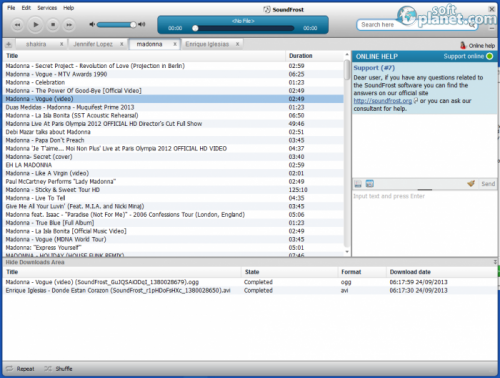Screen dimensions: 500x378
Task: Open the Enrique Iglesias tab
Action: click(207, 44)
